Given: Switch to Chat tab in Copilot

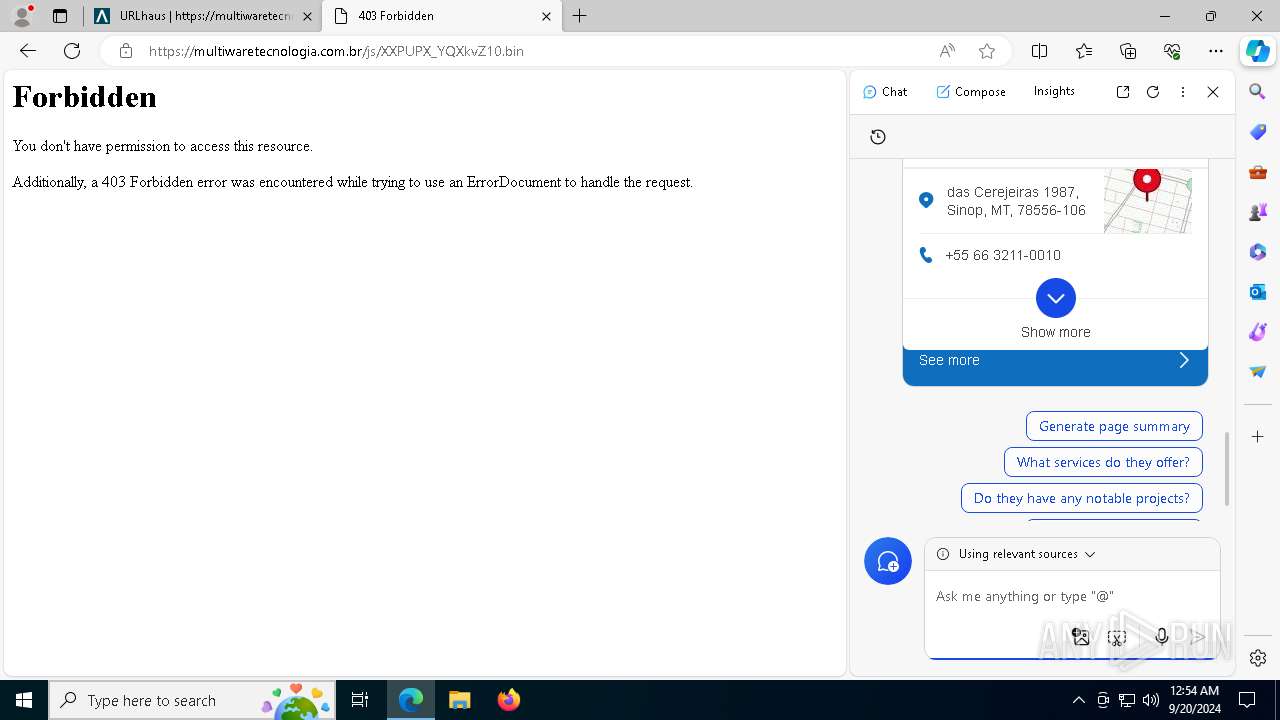Looking at the screenshot, I should (x=885, y=91).
